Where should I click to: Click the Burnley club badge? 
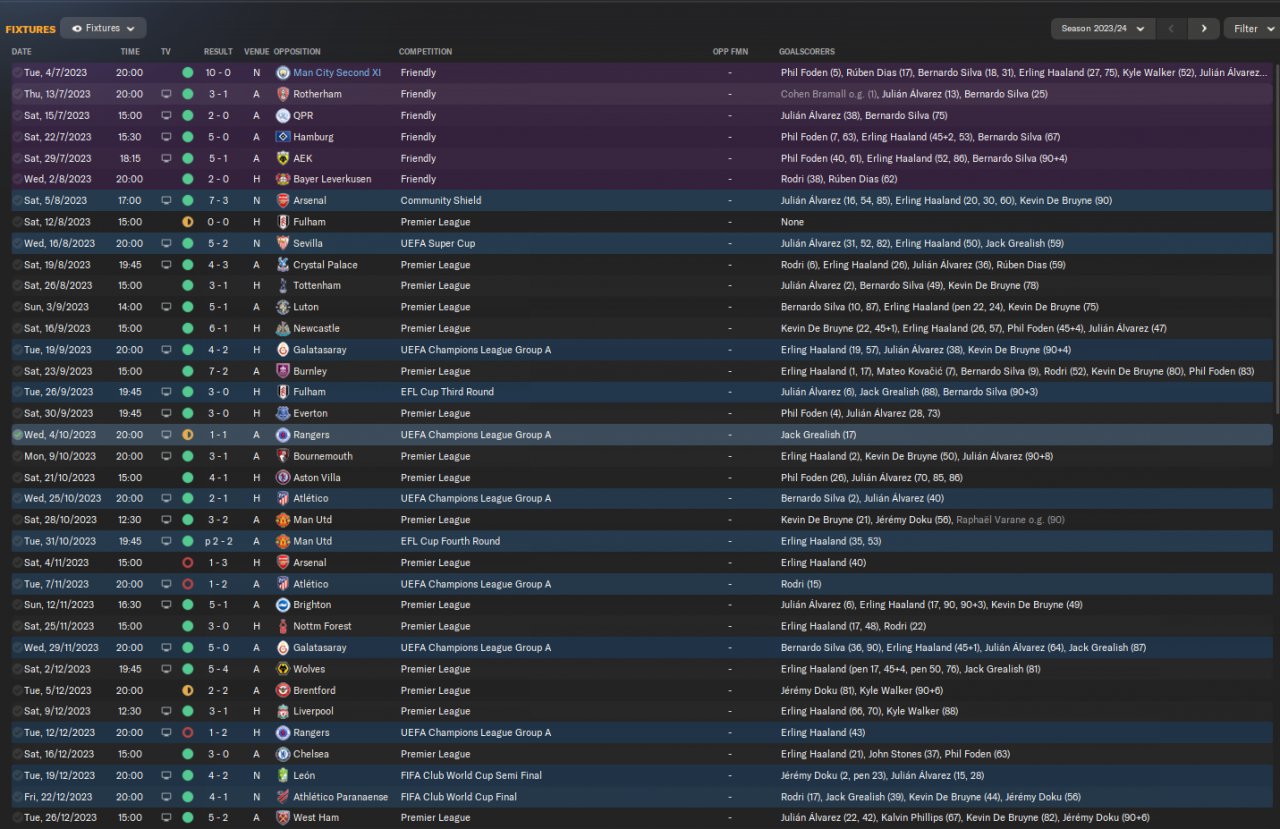click(x=282, y=371)
